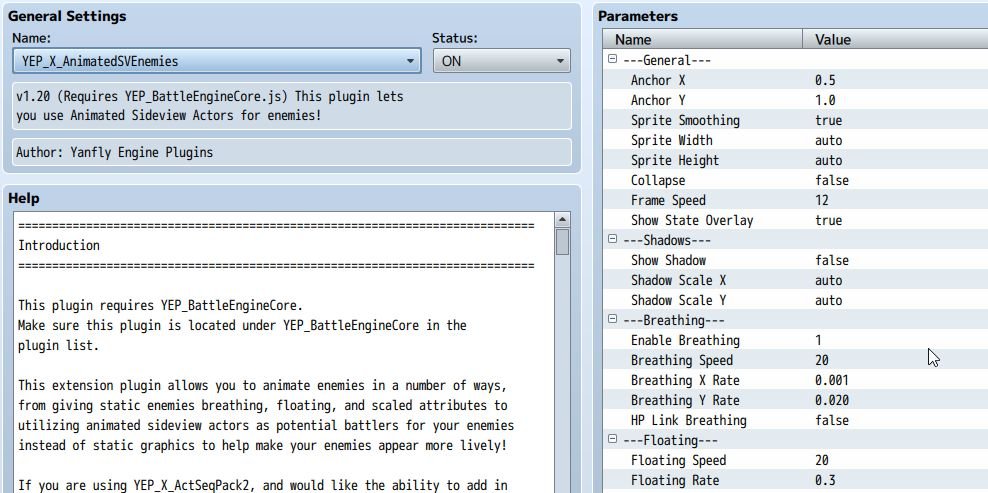Click the Show Shadow value false

pos(832,260)
